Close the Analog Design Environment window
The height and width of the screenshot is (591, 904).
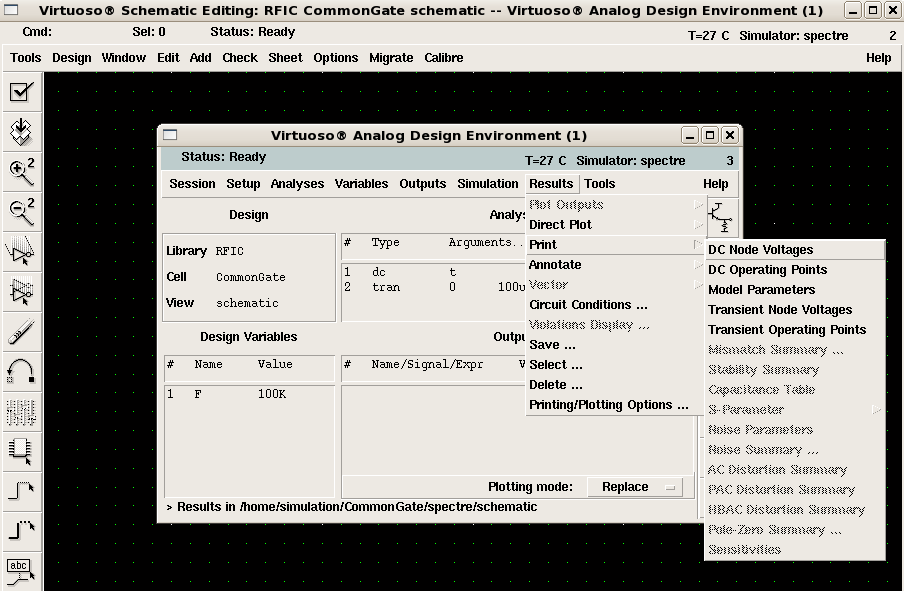(729, 135)
